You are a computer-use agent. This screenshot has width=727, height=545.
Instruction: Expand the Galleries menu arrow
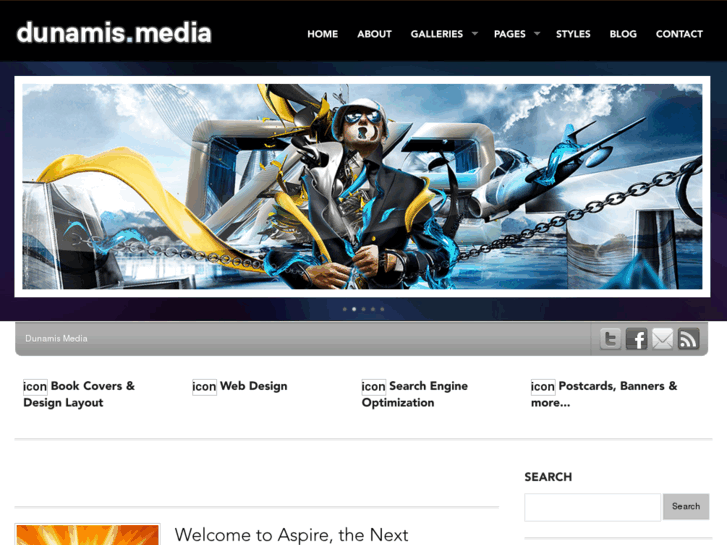click(475, 33)
